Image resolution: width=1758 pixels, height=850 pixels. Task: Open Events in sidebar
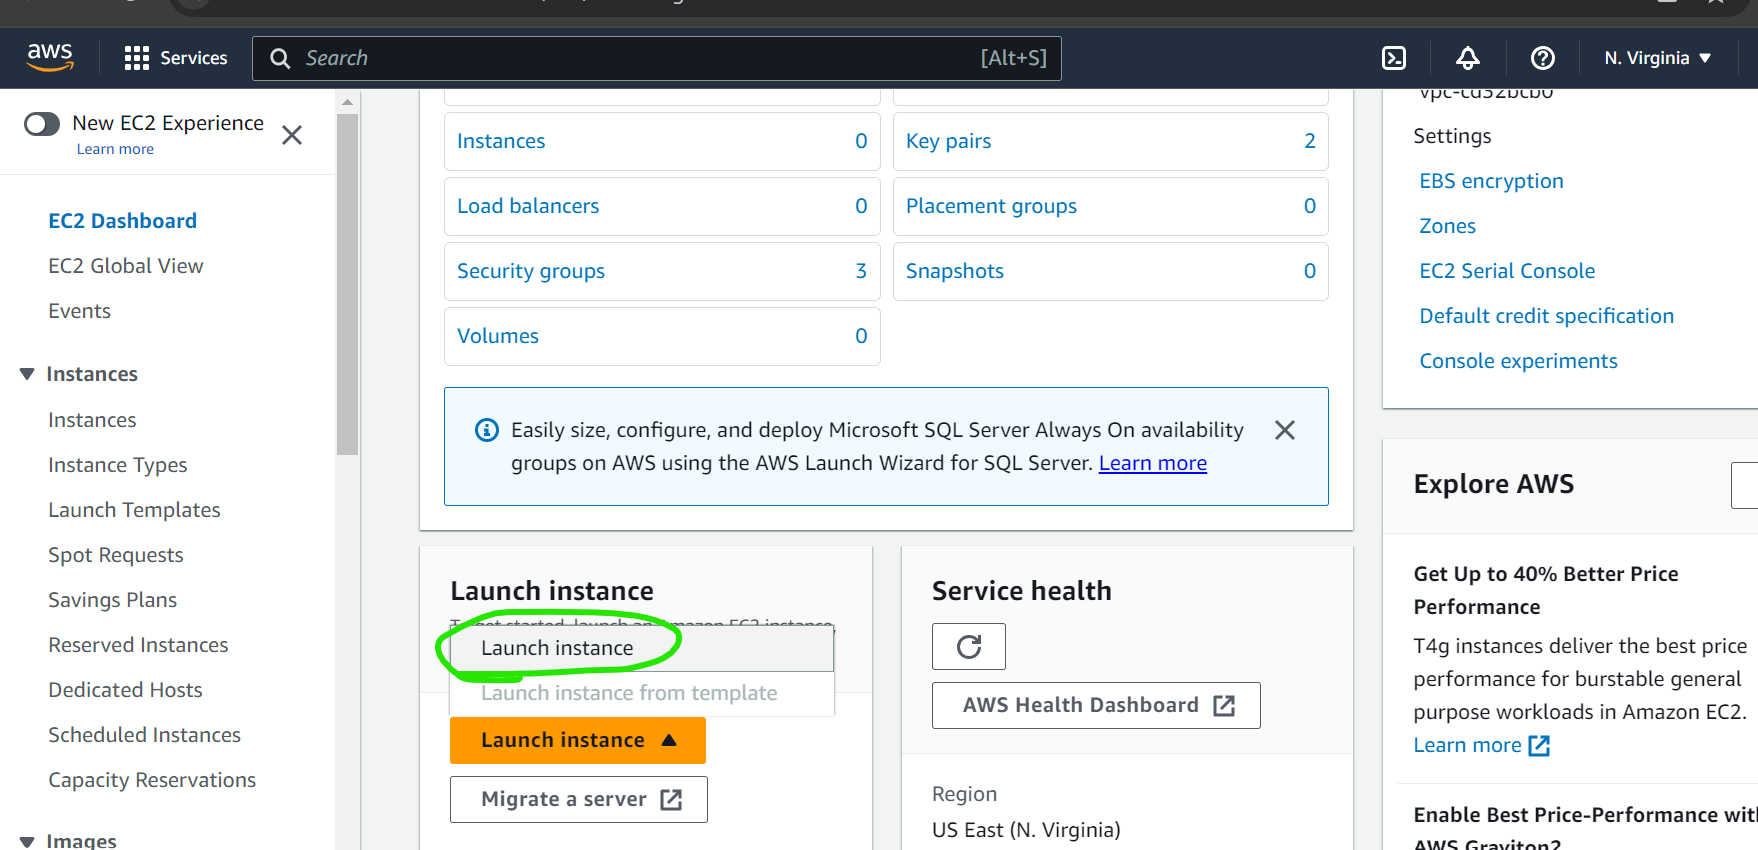pos(80,311)
